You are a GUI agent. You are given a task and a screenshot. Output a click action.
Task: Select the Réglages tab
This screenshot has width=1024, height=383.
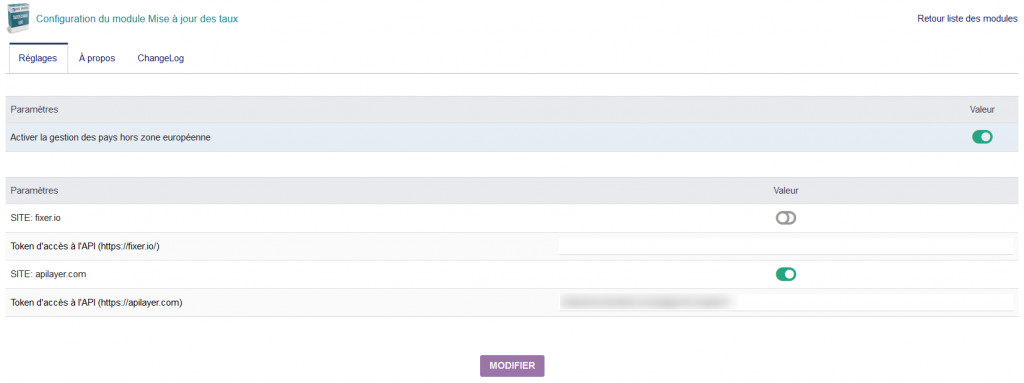click(x=39, y=58)
